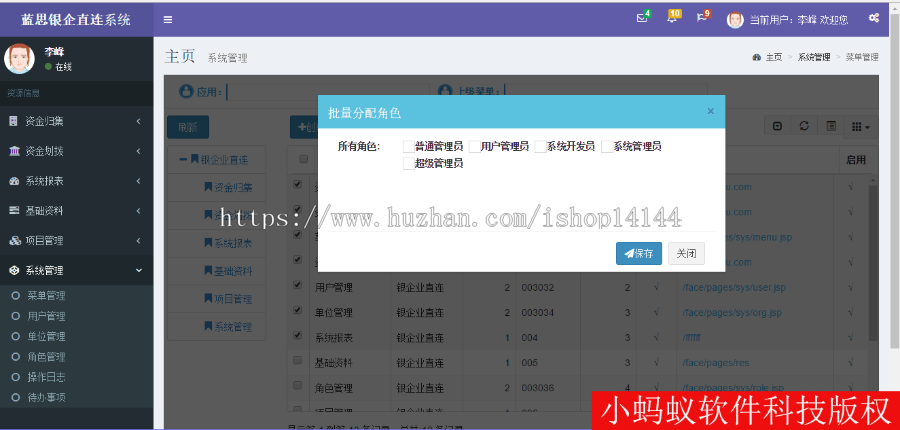This screenshot has height=430, width=900.
Task: Click the 李峰 profile picture in sidebar
Action: [x=20, y=59]
